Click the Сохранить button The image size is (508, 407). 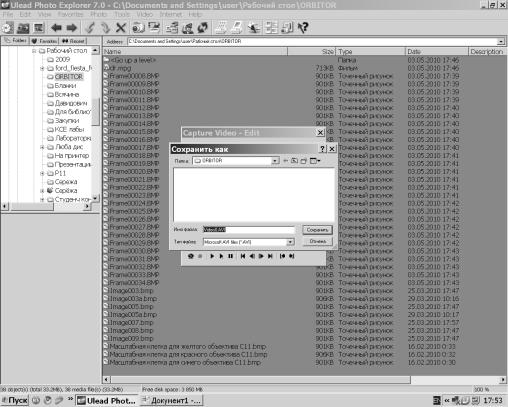(x=317, y=230)
